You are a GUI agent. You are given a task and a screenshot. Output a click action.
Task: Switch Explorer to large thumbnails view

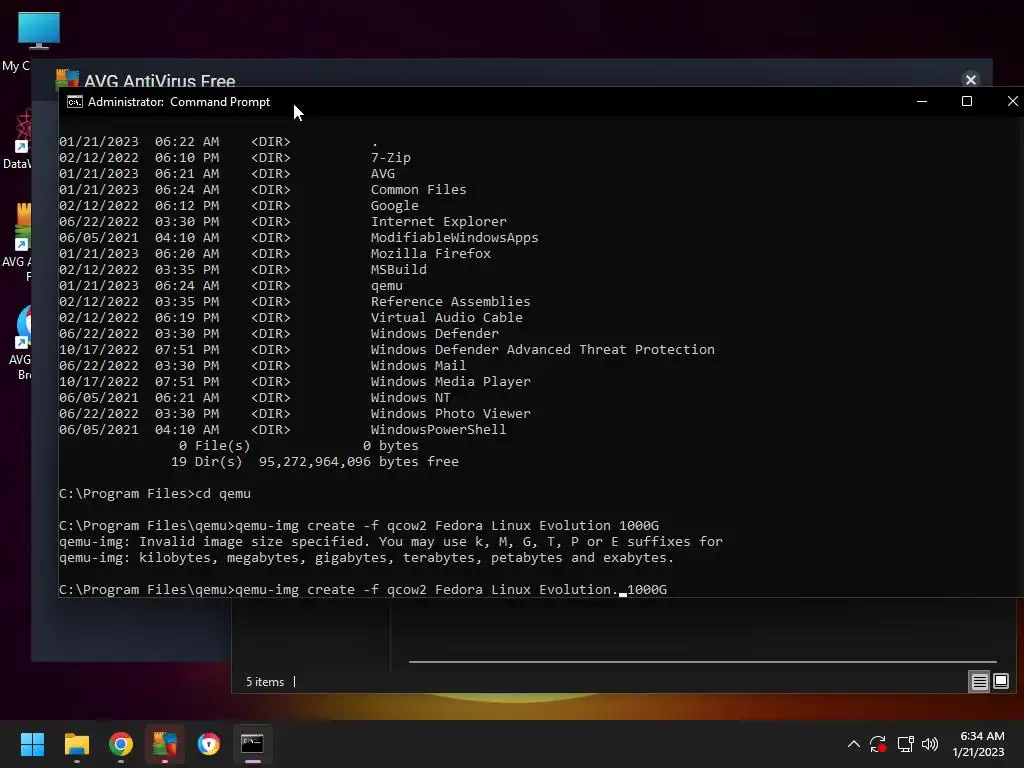coord(1001,682)
